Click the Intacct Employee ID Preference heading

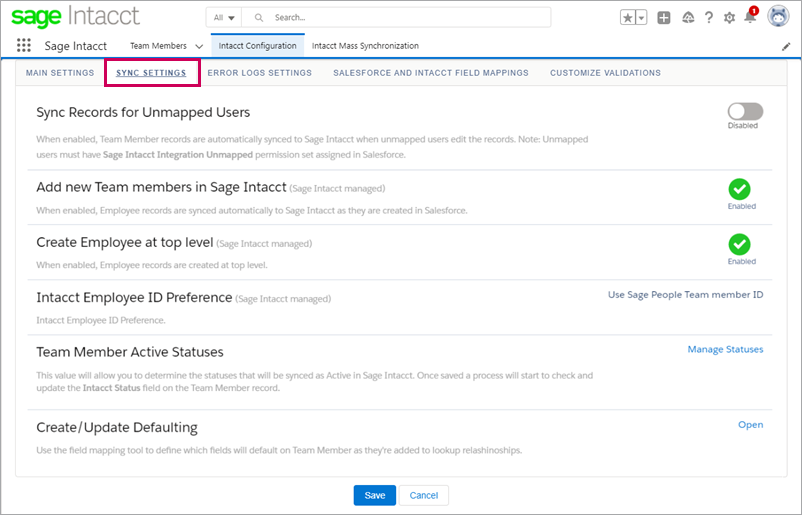[134, 298]
